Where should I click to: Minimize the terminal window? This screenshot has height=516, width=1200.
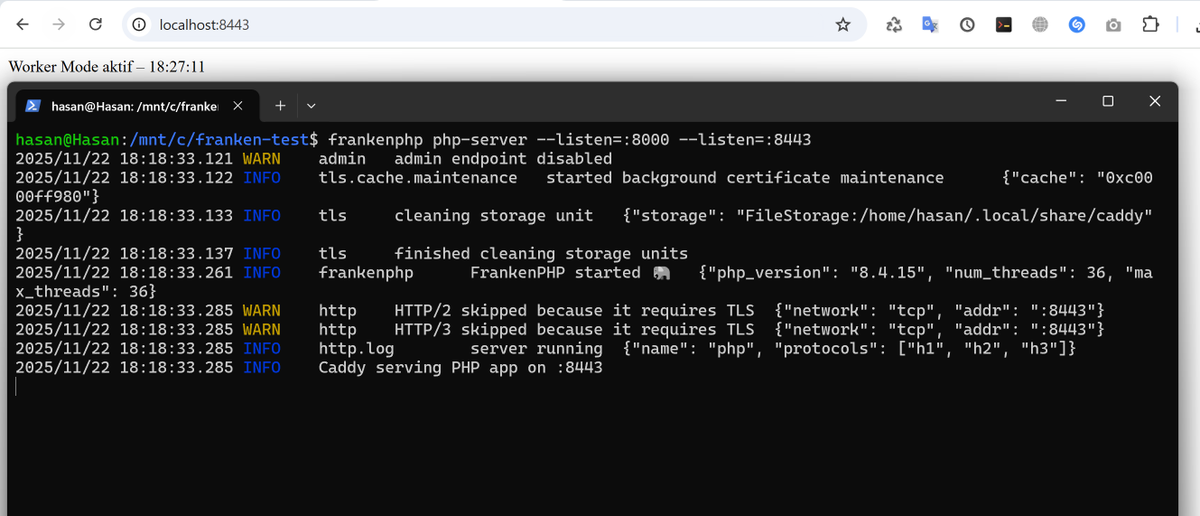point(1060,101)
